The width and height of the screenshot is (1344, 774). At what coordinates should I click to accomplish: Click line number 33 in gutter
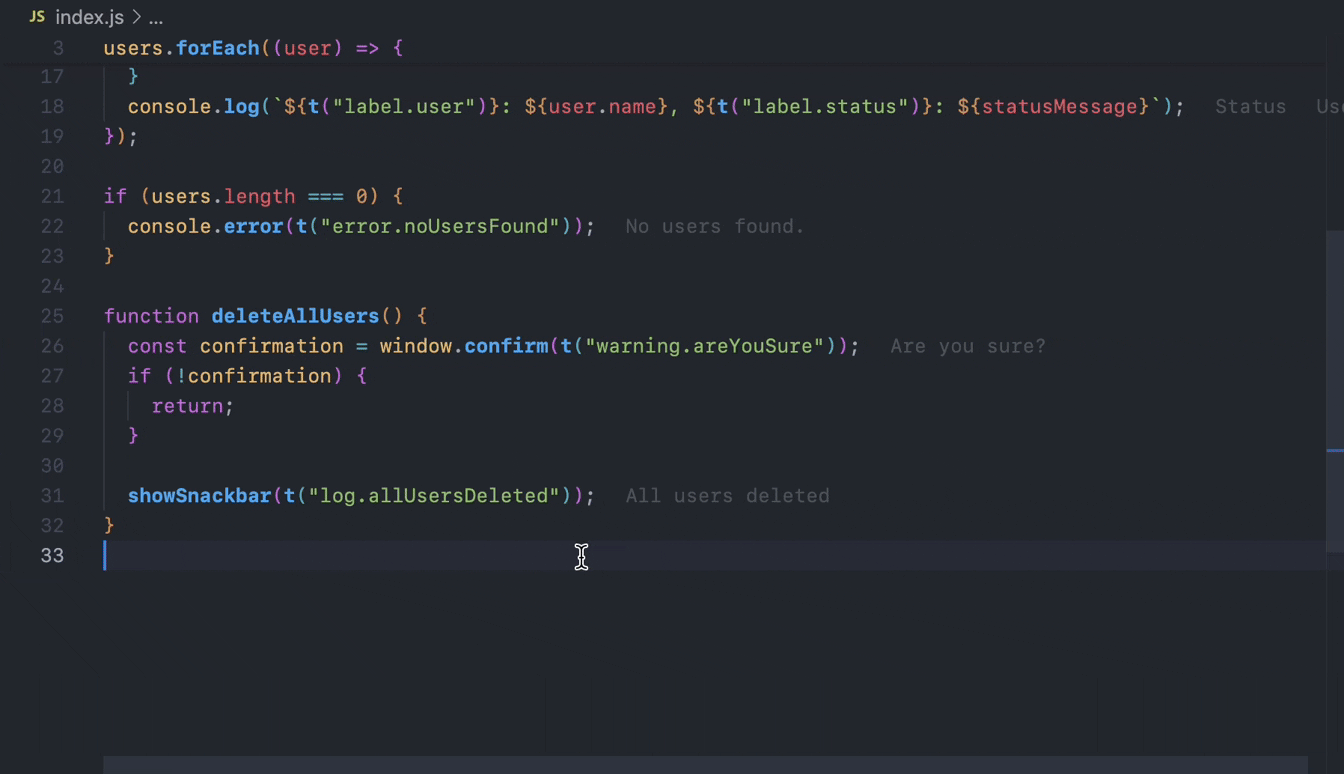[52, 556]
